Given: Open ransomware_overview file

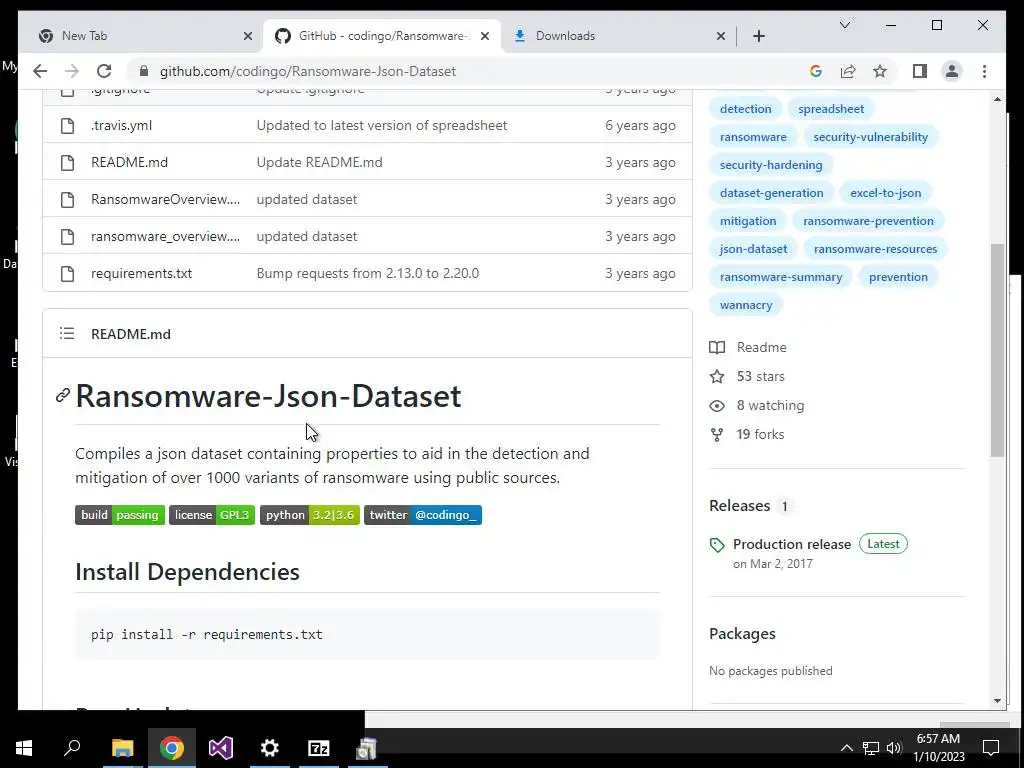Looking at the screenshot, I should (165, 236).
